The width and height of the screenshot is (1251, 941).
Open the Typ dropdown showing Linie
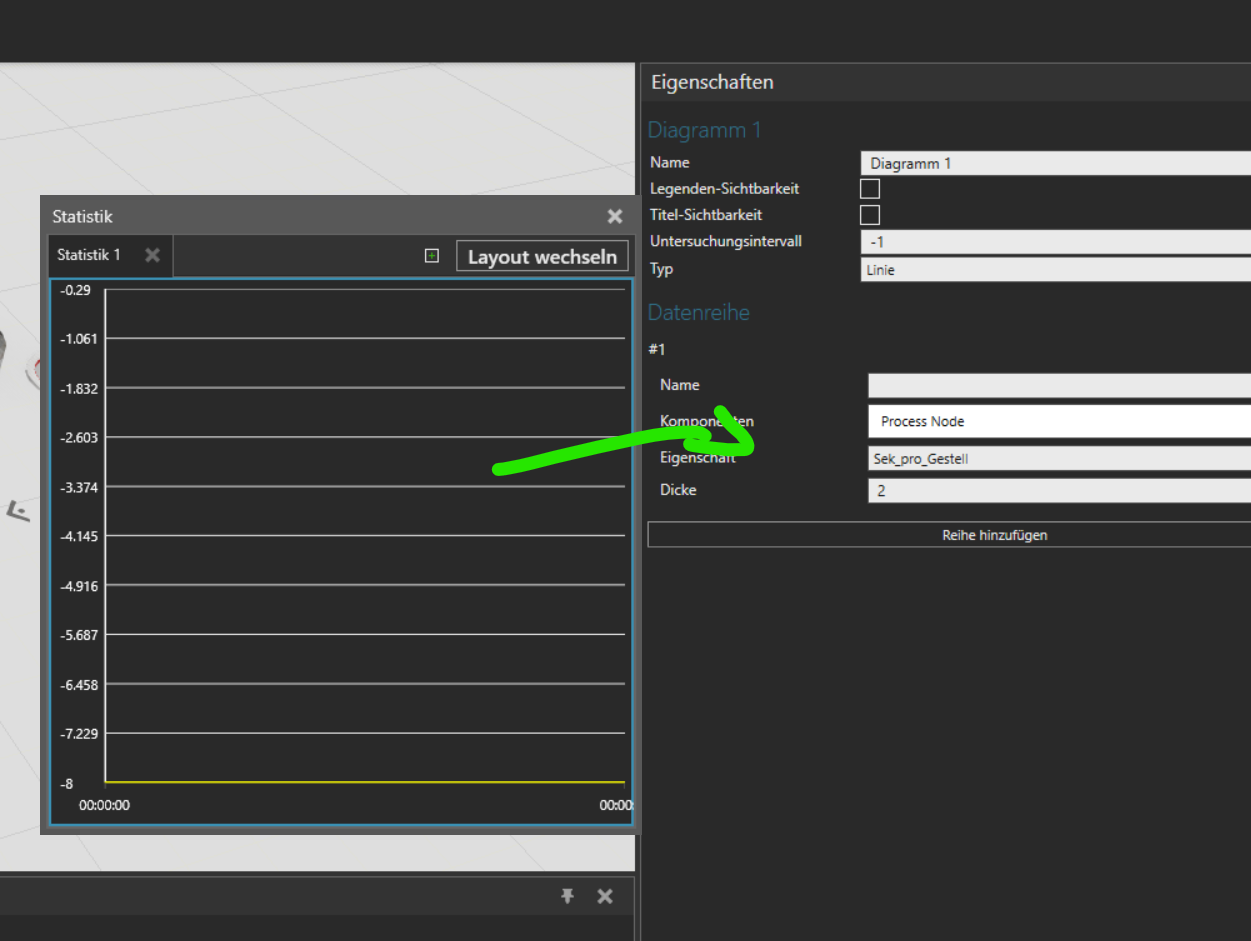(1055, 270)
